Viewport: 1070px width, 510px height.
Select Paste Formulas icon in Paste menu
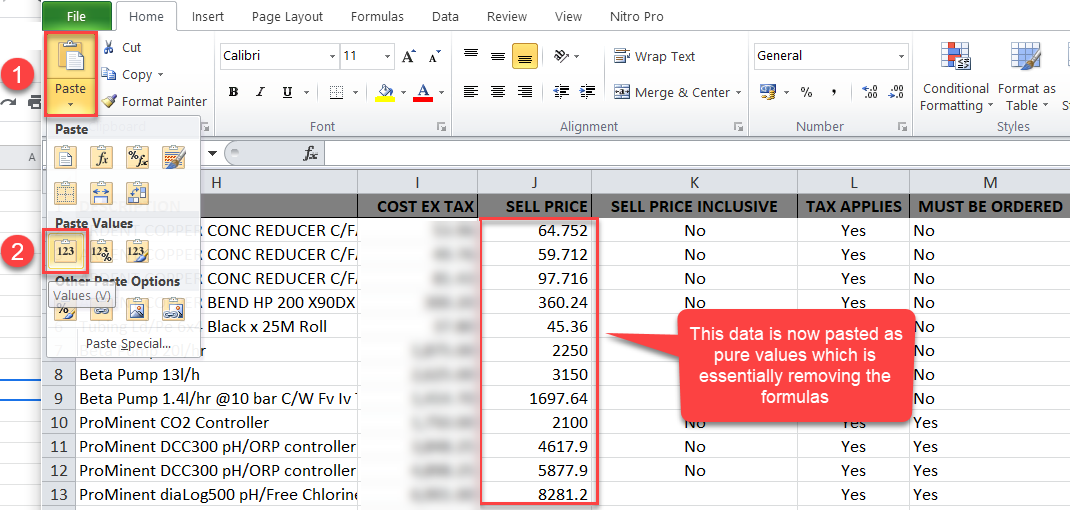tap(101, 157)
